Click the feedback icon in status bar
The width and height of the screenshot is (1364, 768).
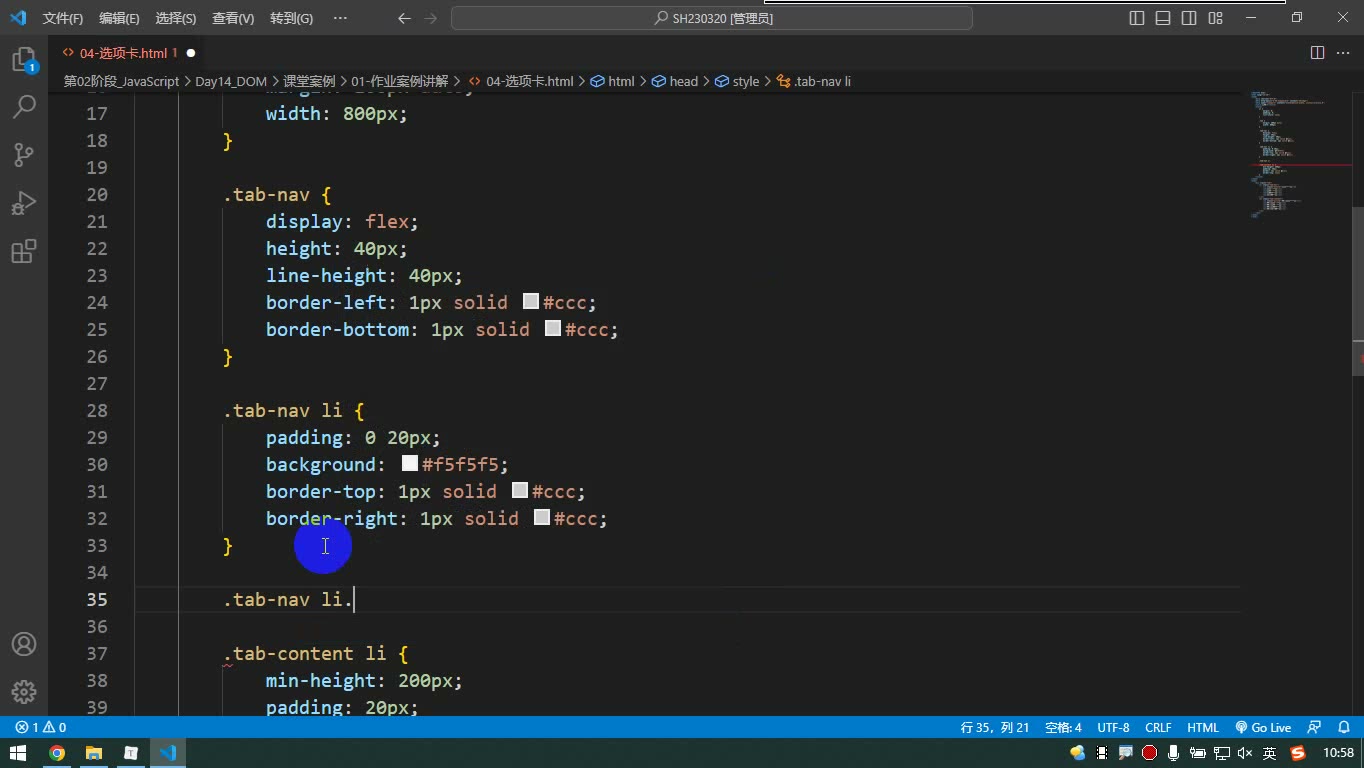(x=1315, y=727)
